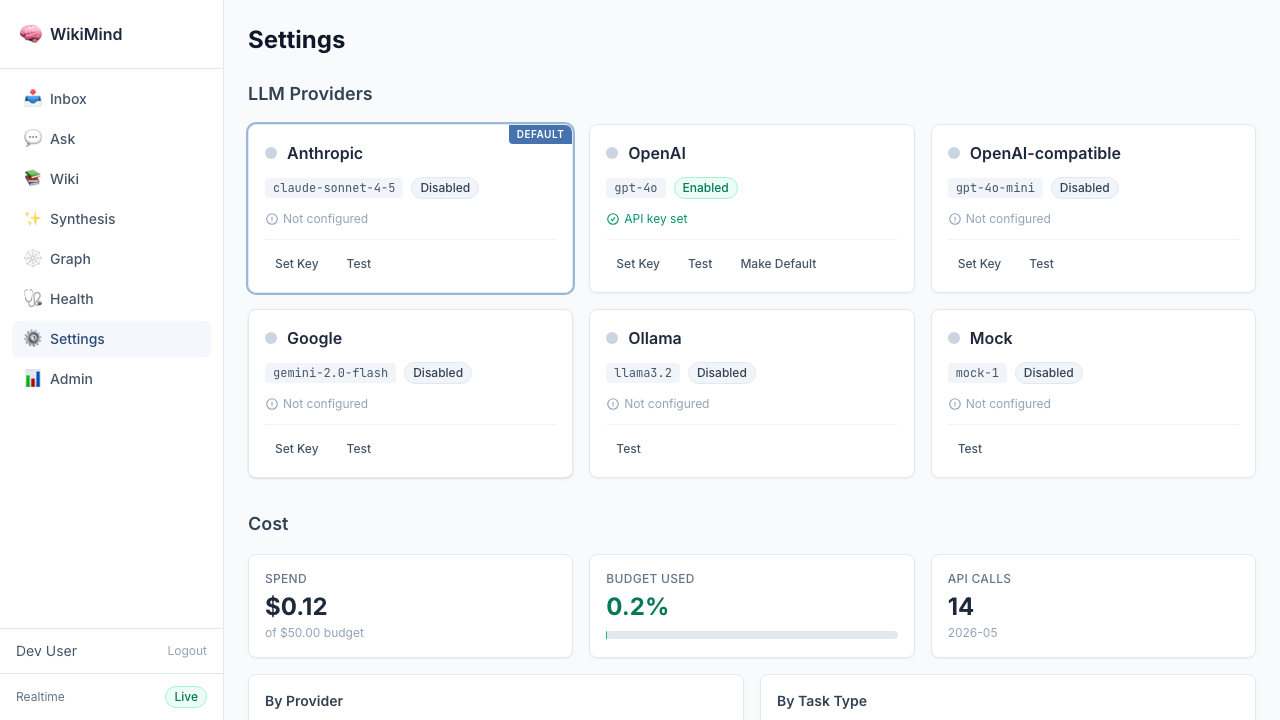This screenshot has width=1280, height=720.
Task: Click the OpenAI-compatible not-configured info icon
Action: [955, 219]
